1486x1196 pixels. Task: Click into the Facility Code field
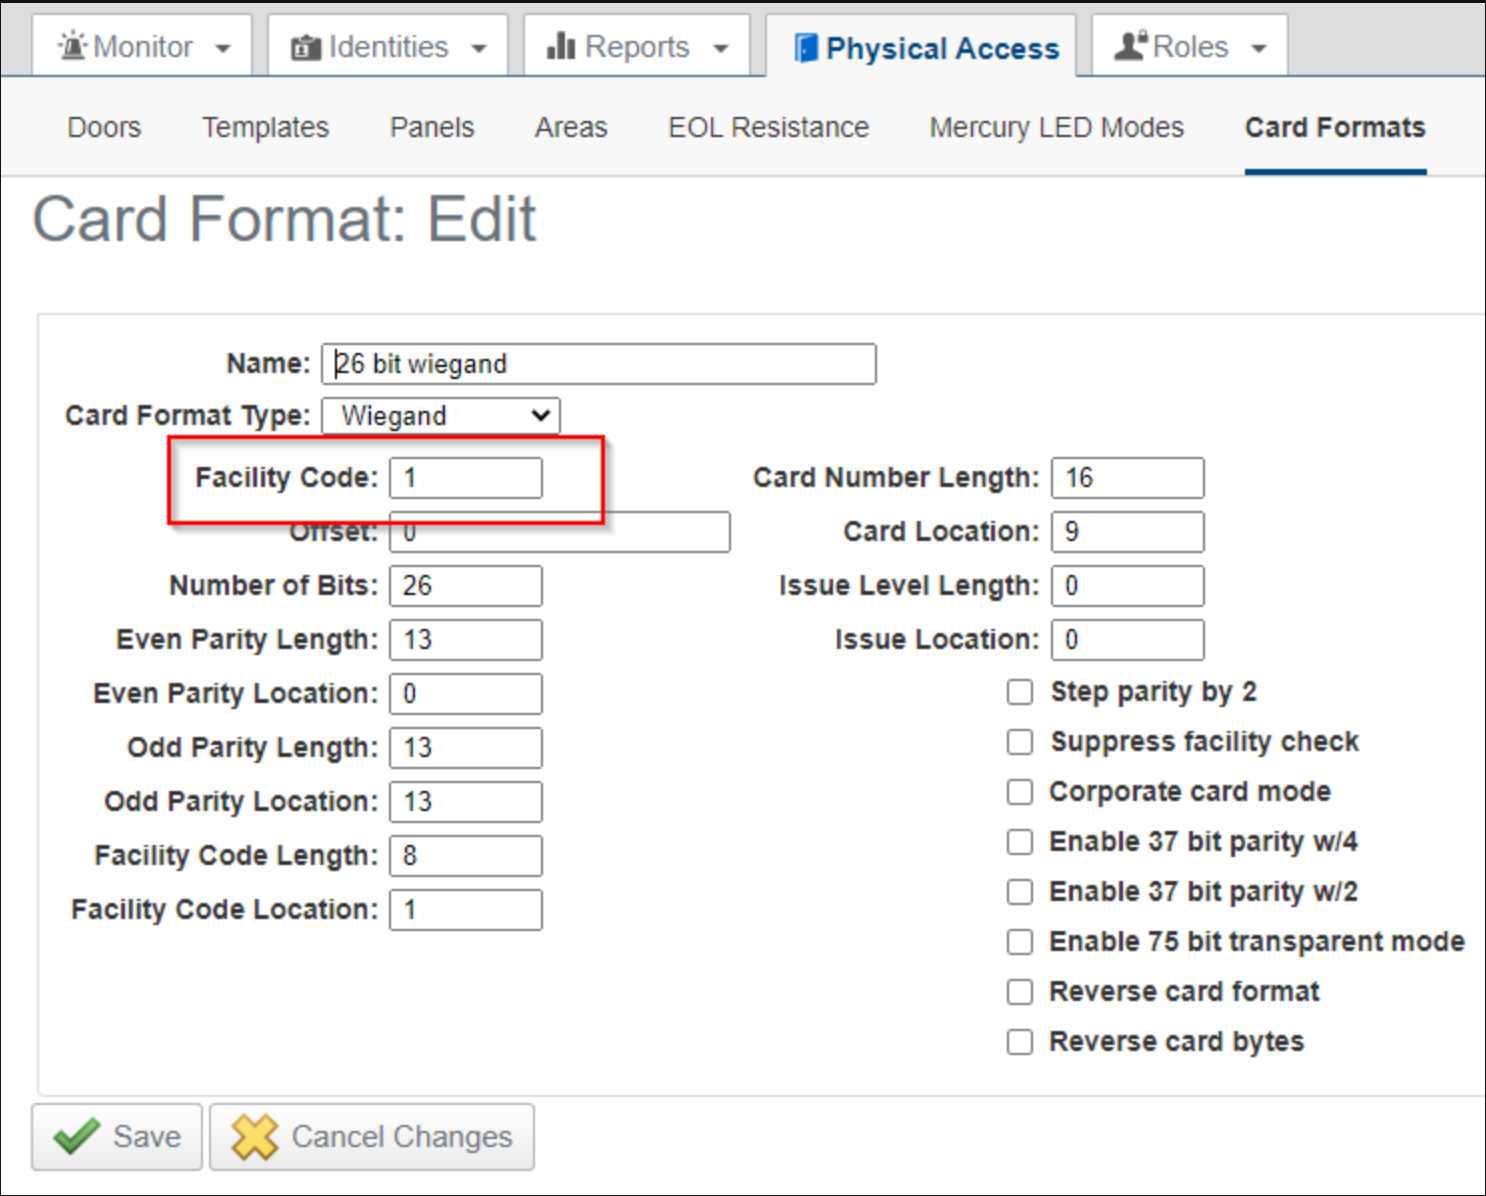tap(466, 478)
